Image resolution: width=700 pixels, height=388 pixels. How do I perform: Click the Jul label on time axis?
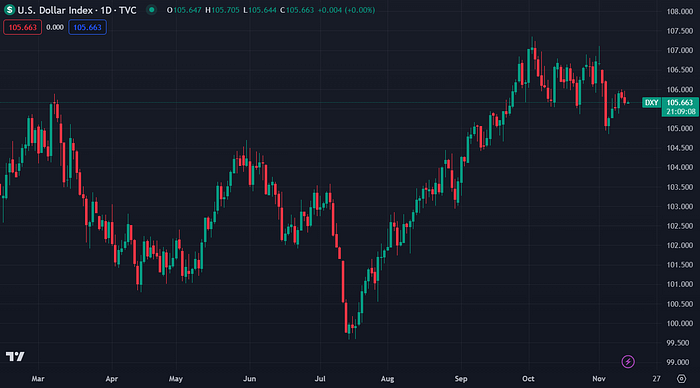click(x=320, y=379)
